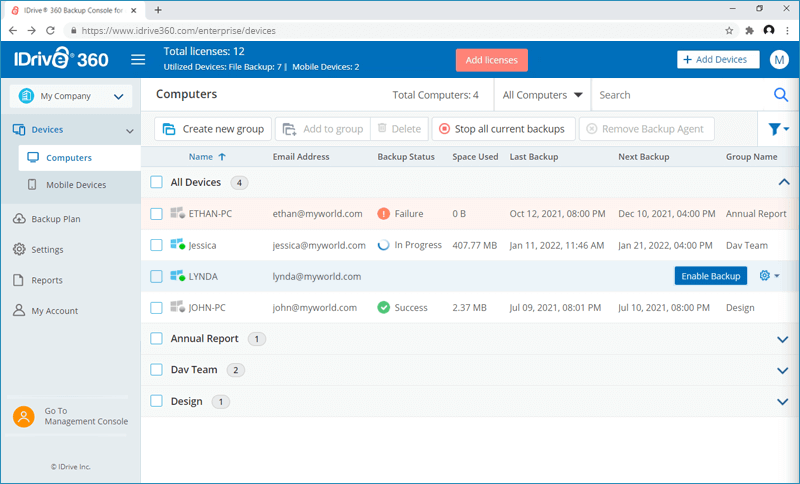Click the In Progress spinner icon
Screen dimensions: 800x484
click(384, 245)
